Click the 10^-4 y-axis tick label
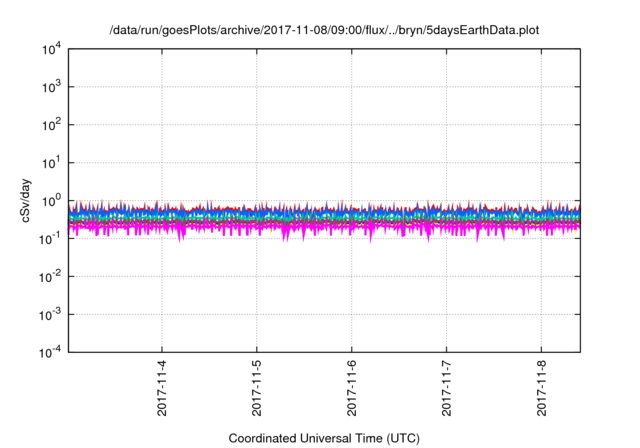640x448 pixels. point(50,352)
